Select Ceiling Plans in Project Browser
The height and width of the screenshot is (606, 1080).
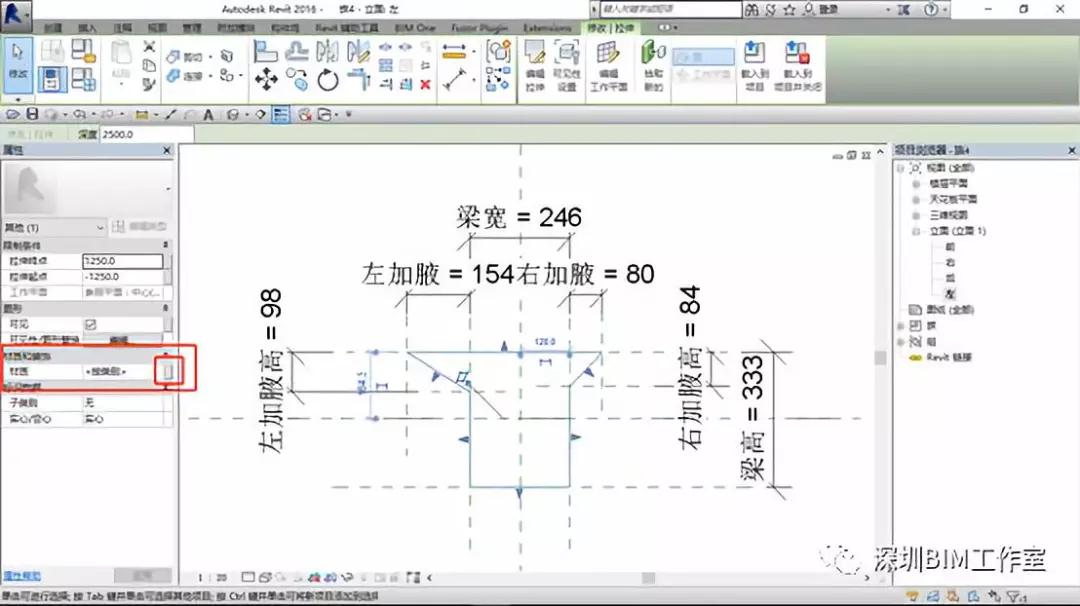pyautogui.click(x=953, y=200)
